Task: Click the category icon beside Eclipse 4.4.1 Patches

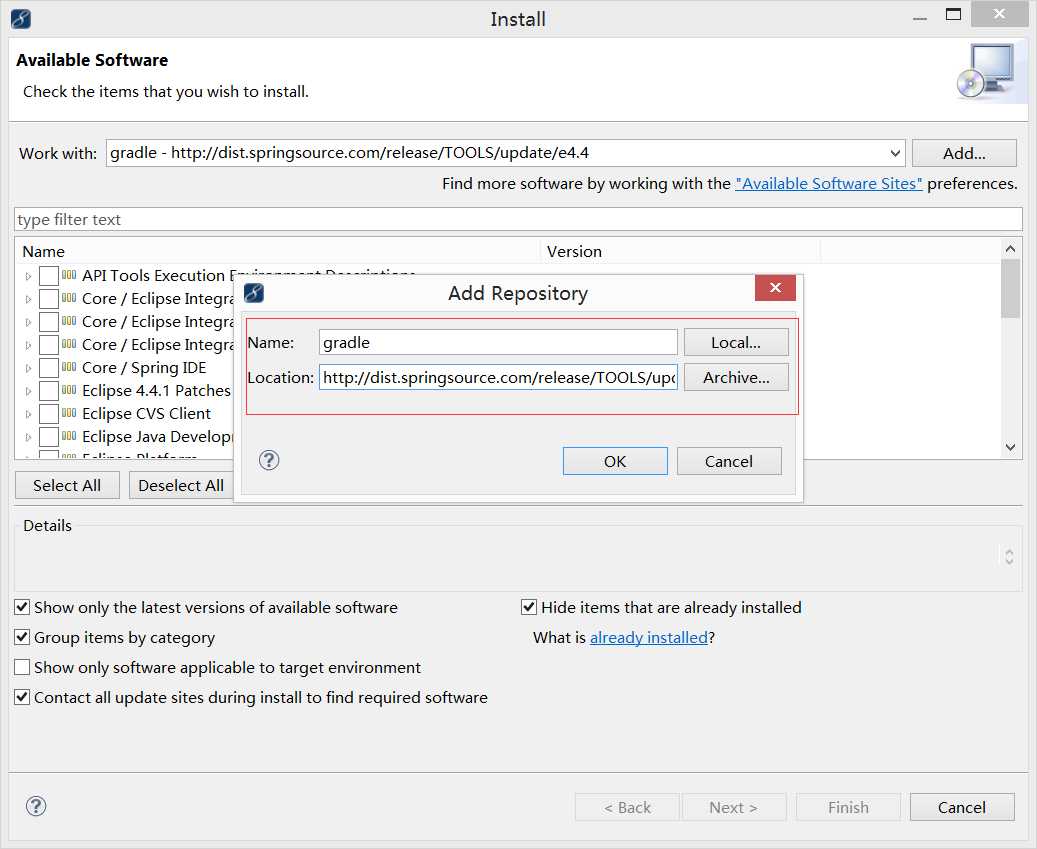Action: 69,389
